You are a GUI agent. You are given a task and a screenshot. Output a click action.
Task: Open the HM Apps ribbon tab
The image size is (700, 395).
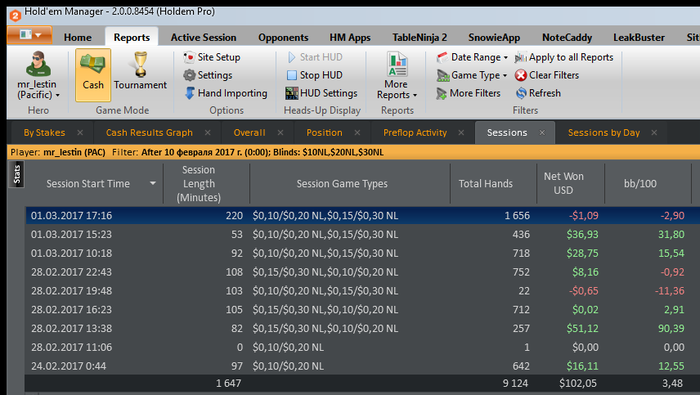[350, 37]
